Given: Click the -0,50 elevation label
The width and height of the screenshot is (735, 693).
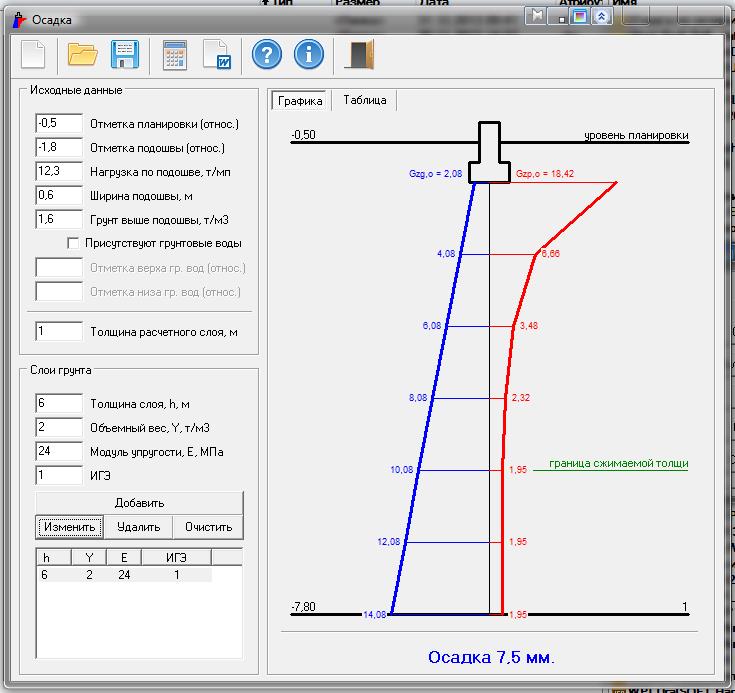Looking at the screenshot, I should point(303,135).
